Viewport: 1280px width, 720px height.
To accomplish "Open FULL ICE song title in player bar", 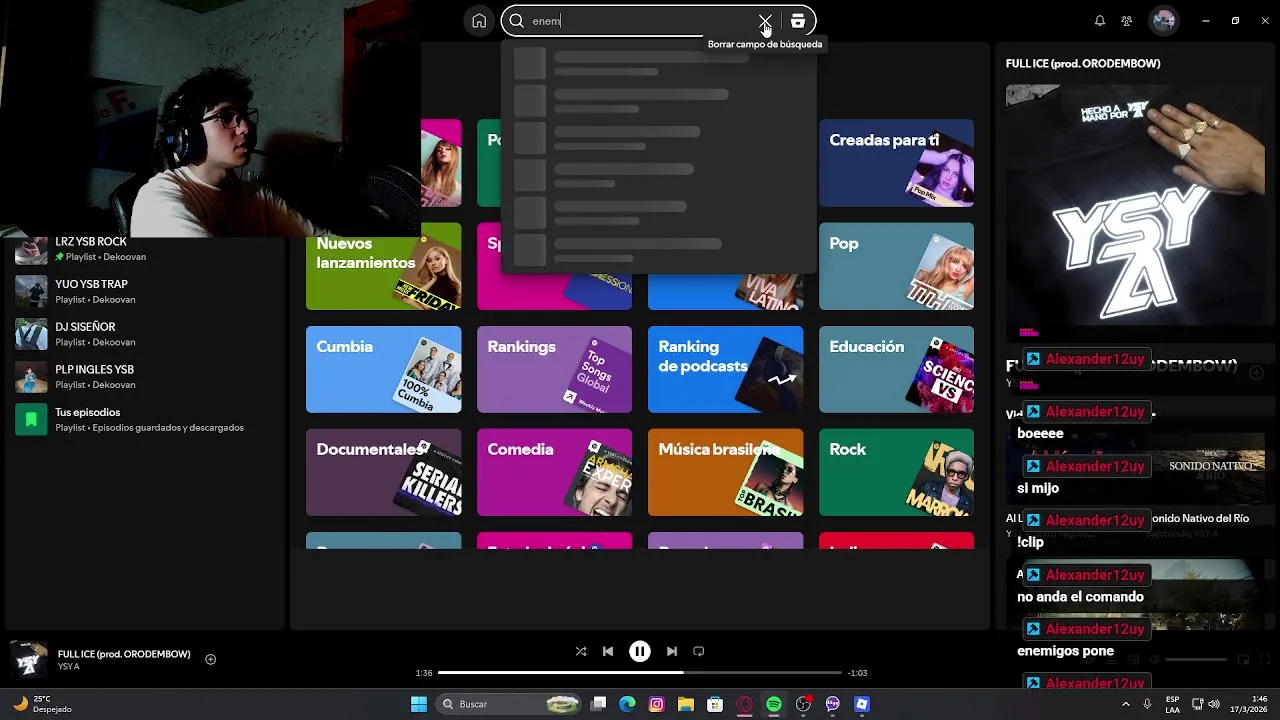I will [124, 654].
